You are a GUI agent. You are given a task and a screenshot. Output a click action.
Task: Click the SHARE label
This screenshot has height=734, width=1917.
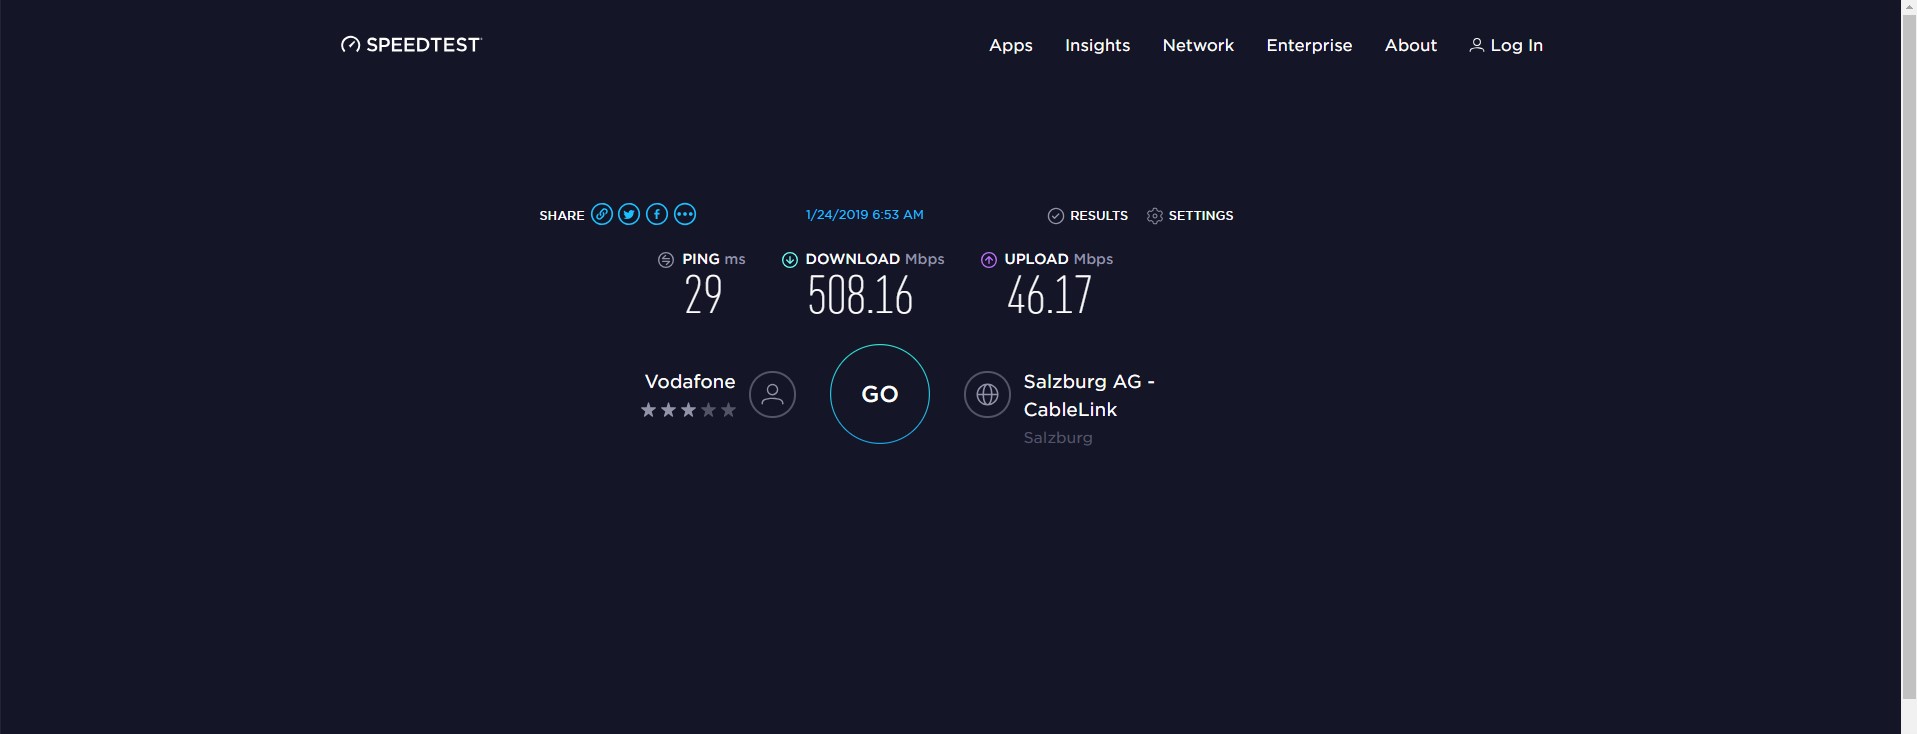(x=562, y=216)
